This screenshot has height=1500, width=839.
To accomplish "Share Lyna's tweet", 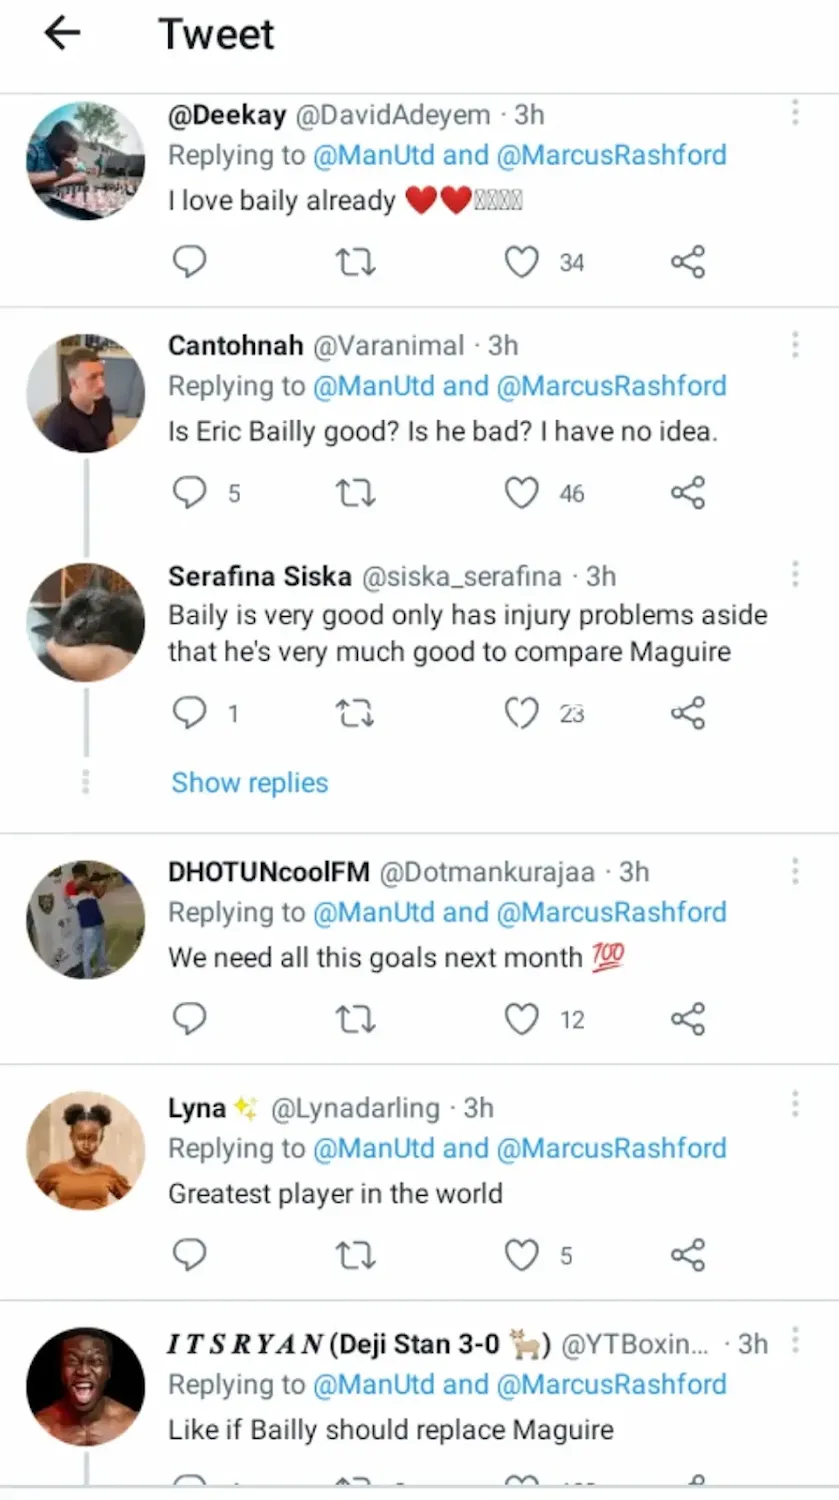I will 688,1255.
